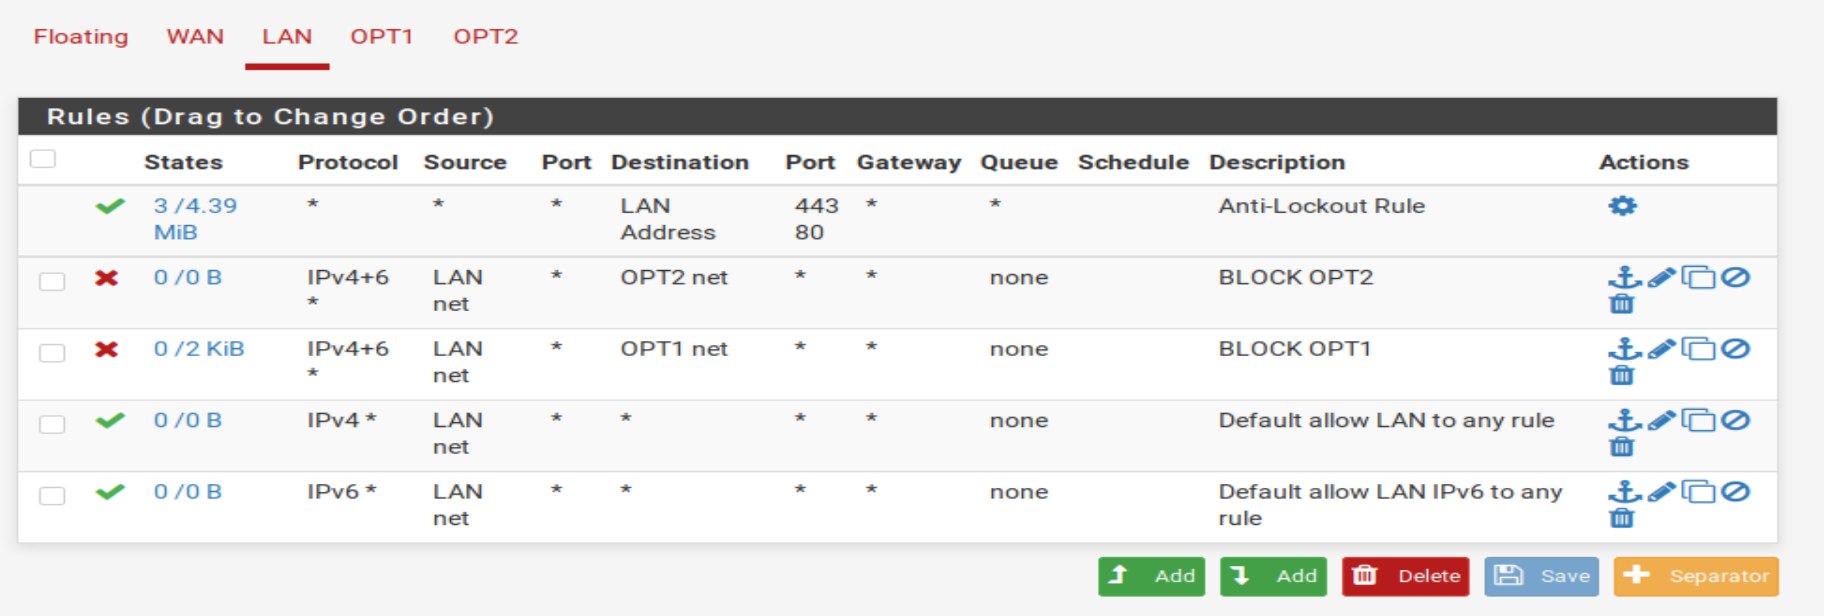Open the OPT1 tab
Screen dimensions: 1824x616
(x=381, y=37)
